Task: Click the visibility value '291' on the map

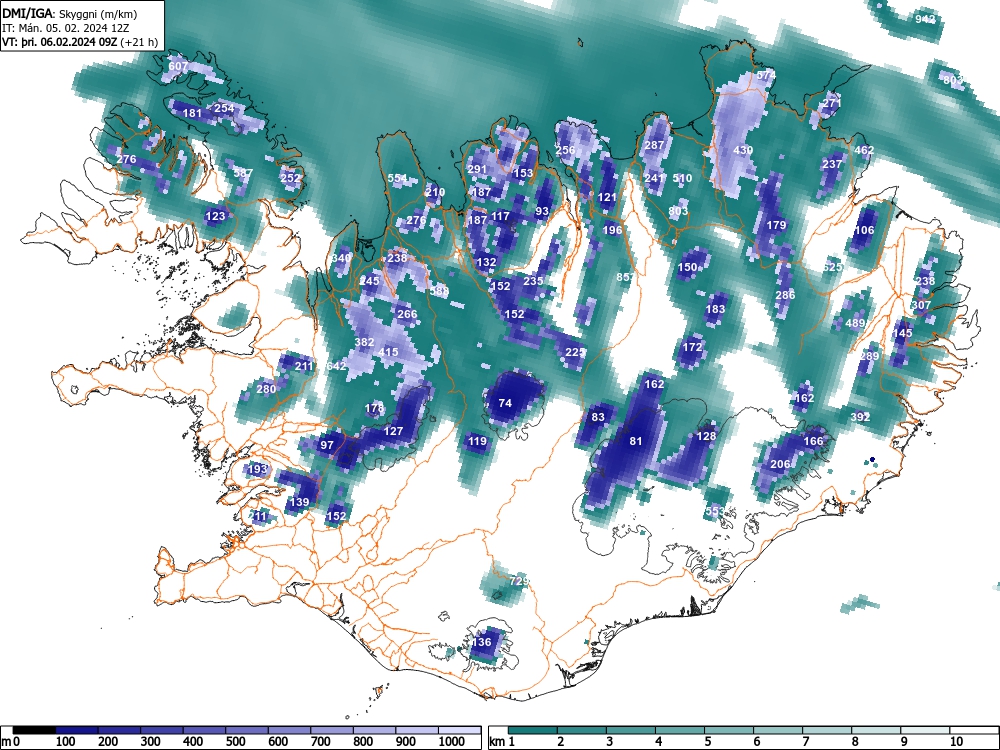Action: [x=477, y=169]
